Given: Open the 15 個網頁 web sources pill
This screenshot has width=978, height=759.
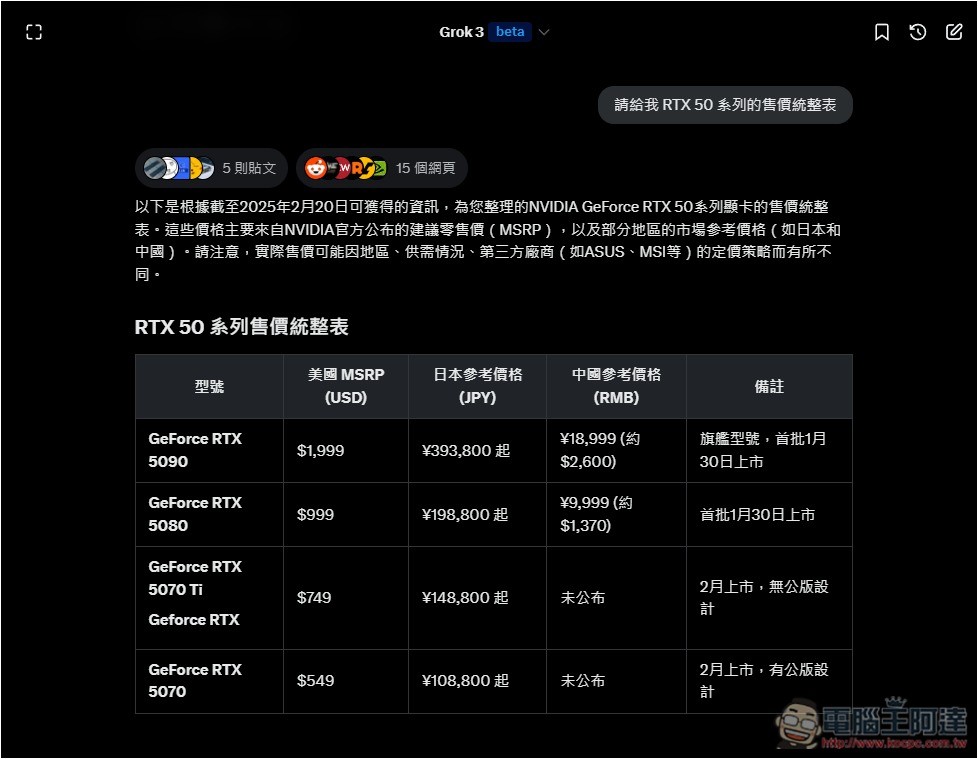Looking at the screenshot, I should pos(382,168).
